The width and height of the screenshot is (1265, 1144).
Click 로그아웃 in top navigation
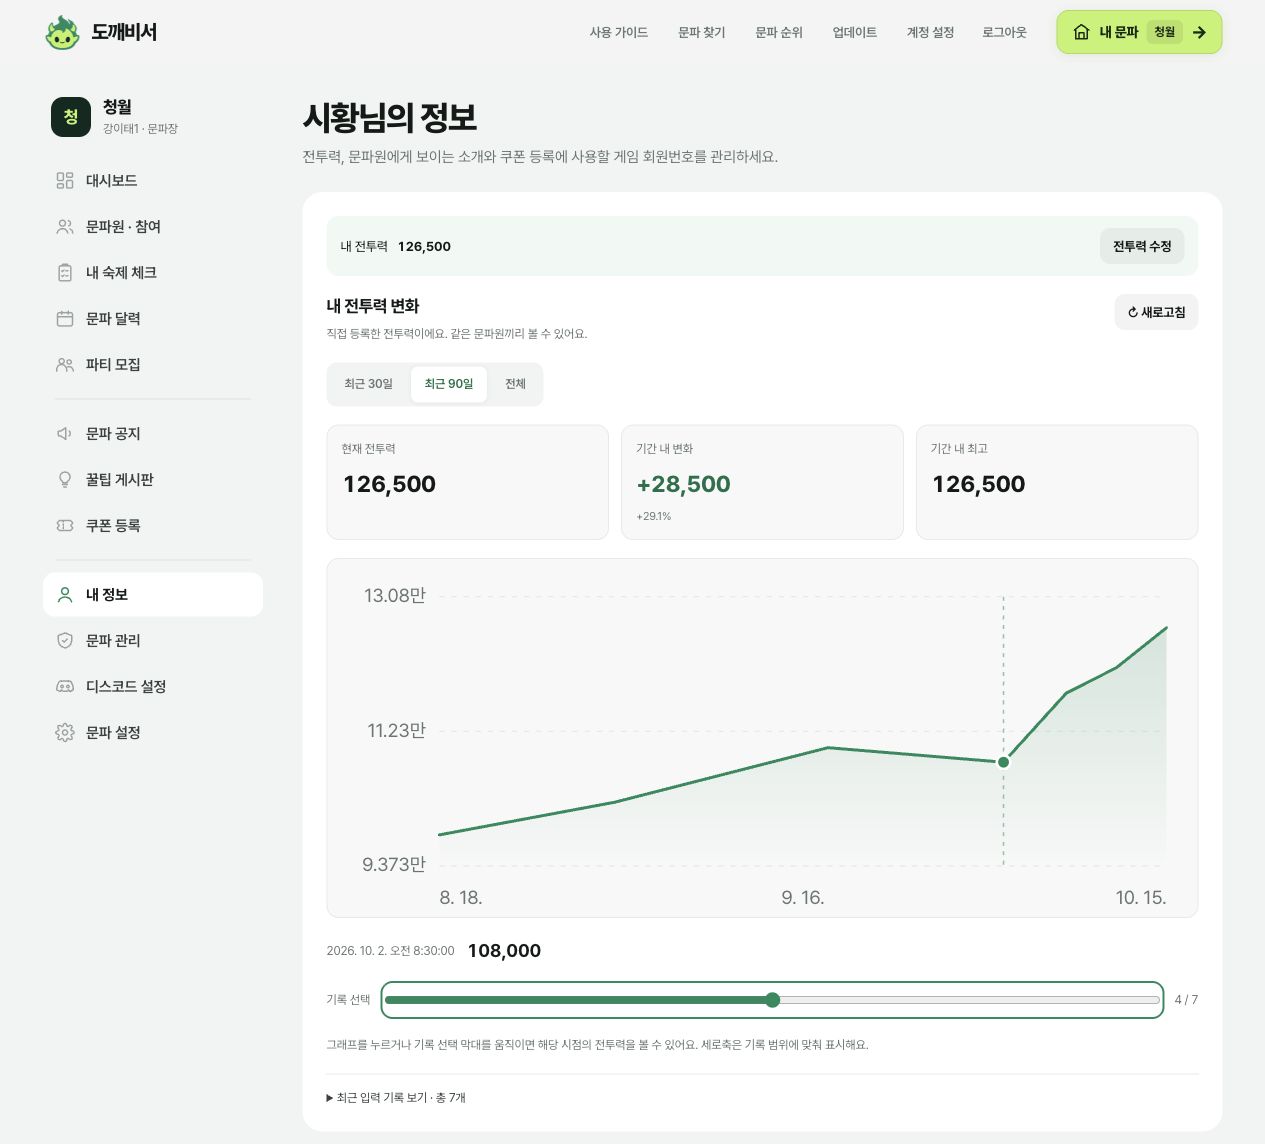[x=1004, y=32]
